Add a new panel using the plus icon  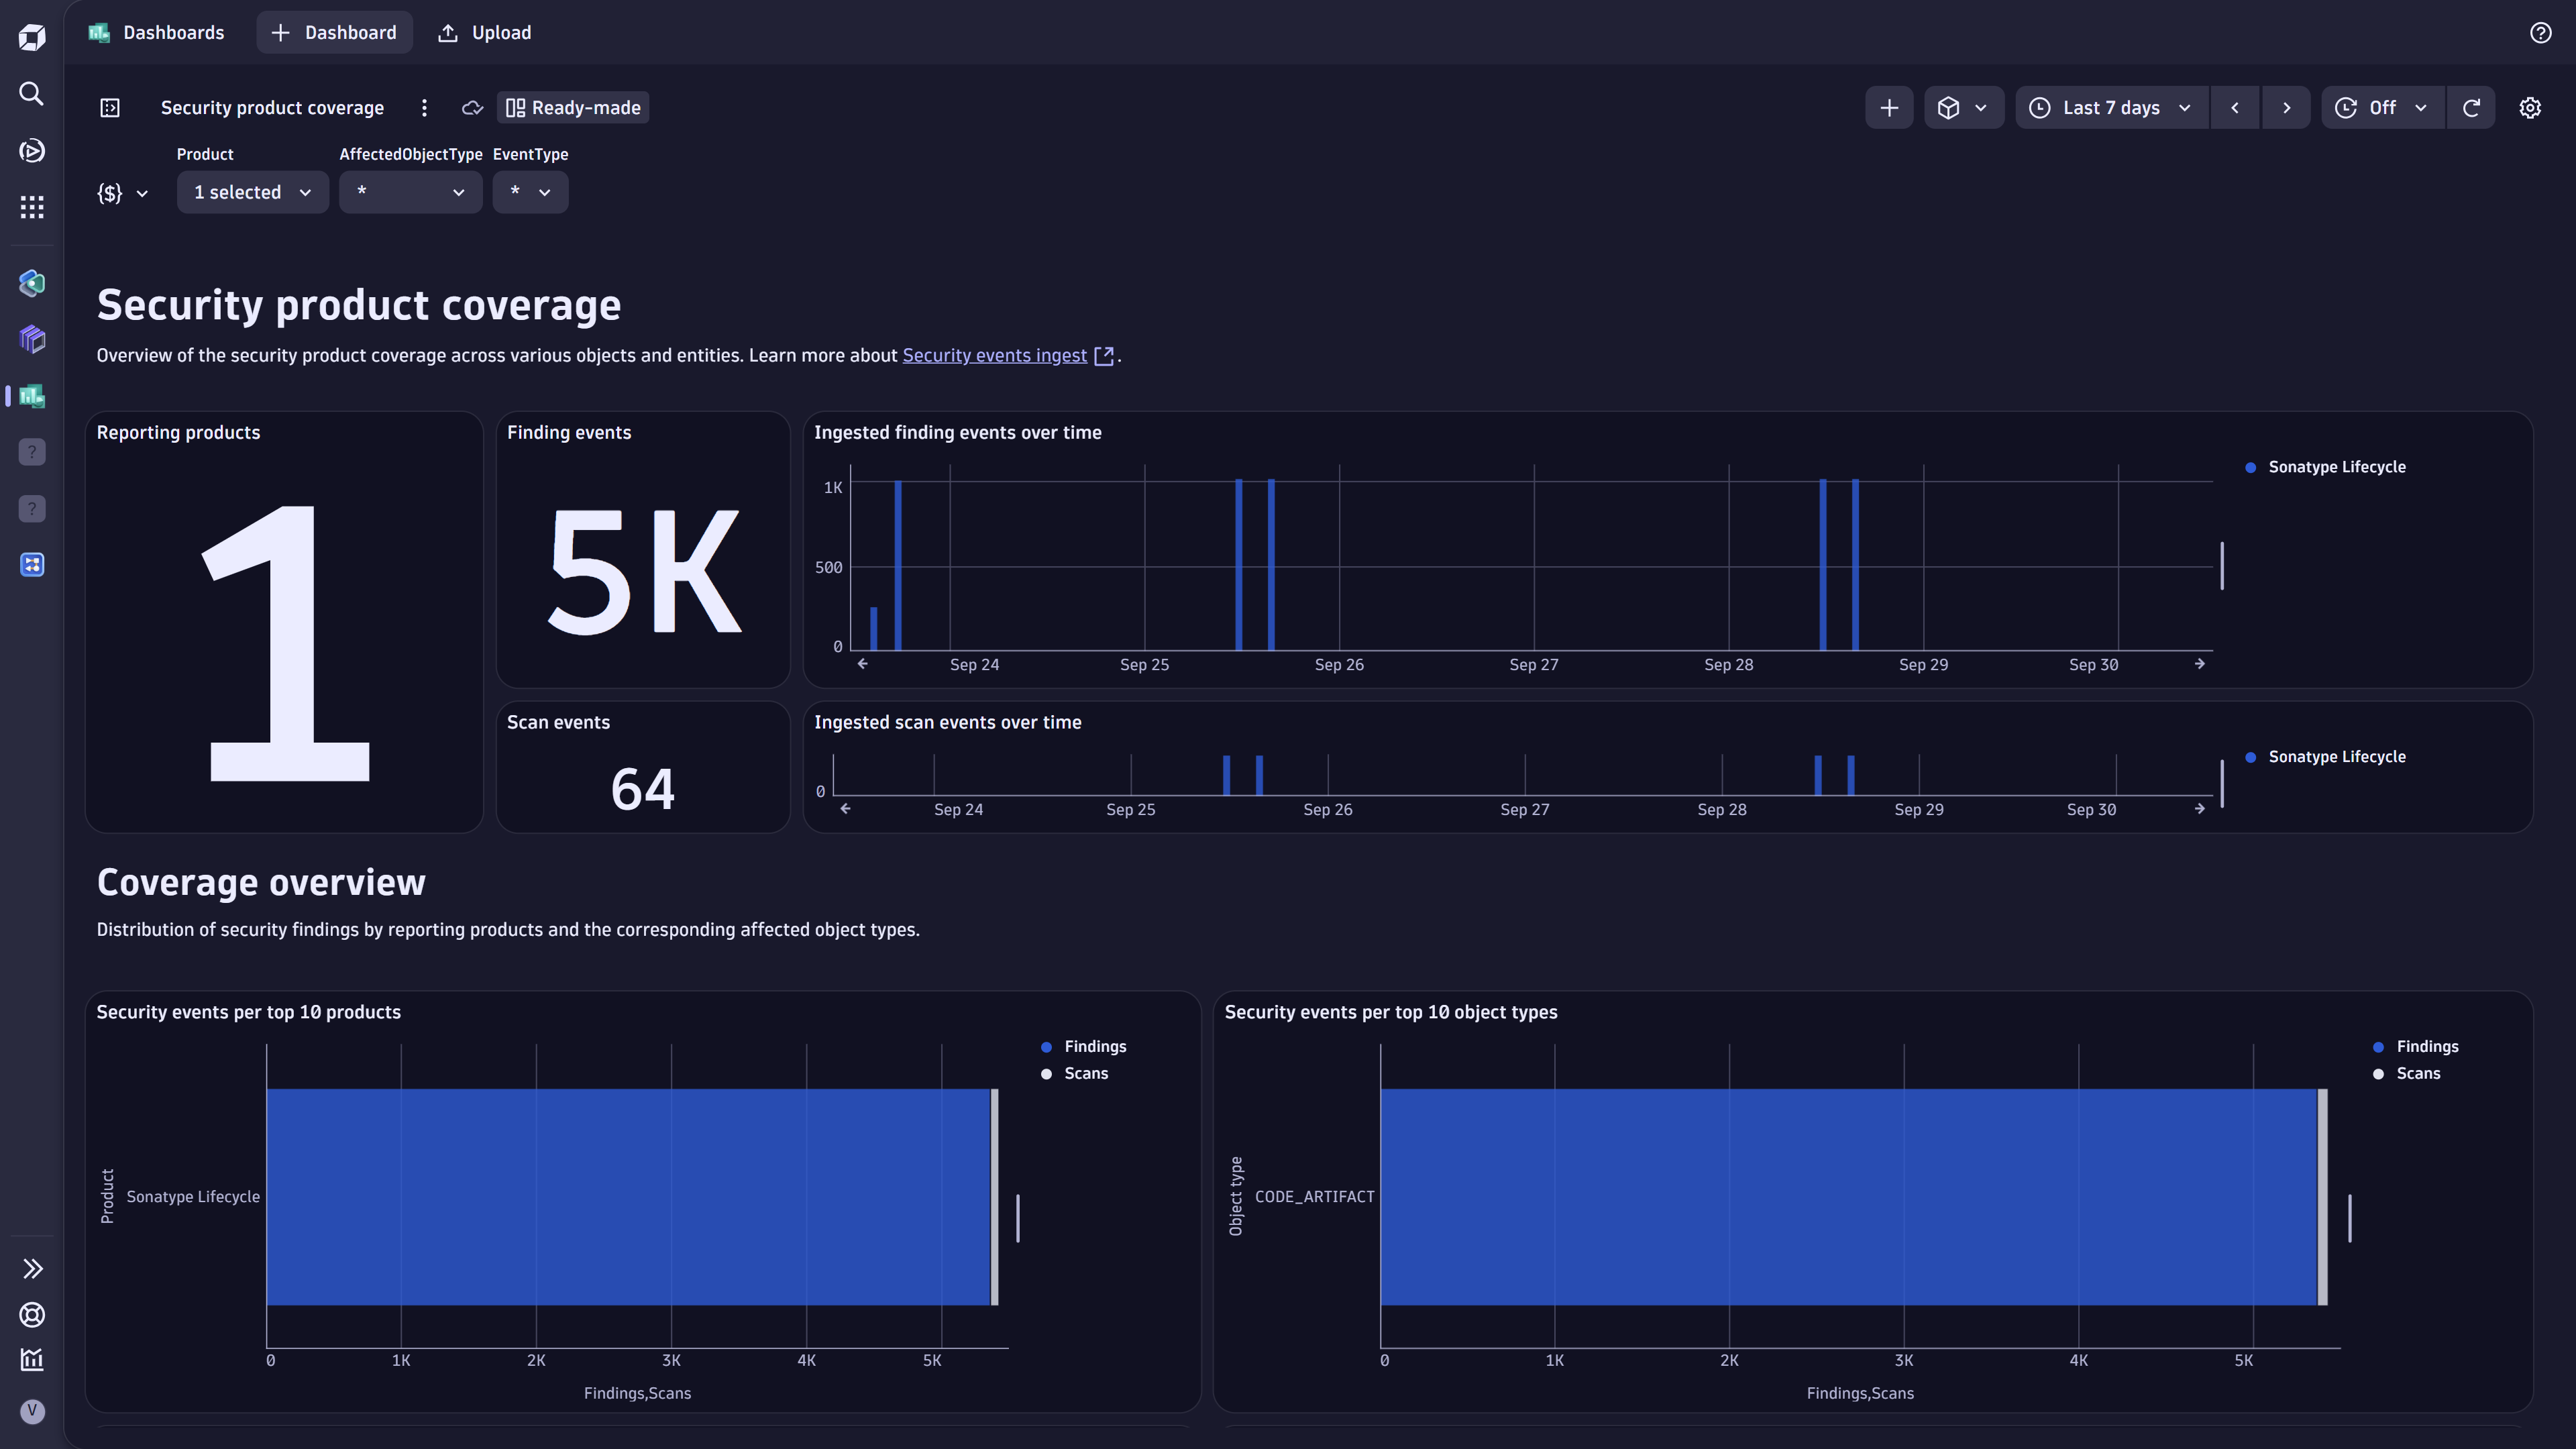point(1889,107)
